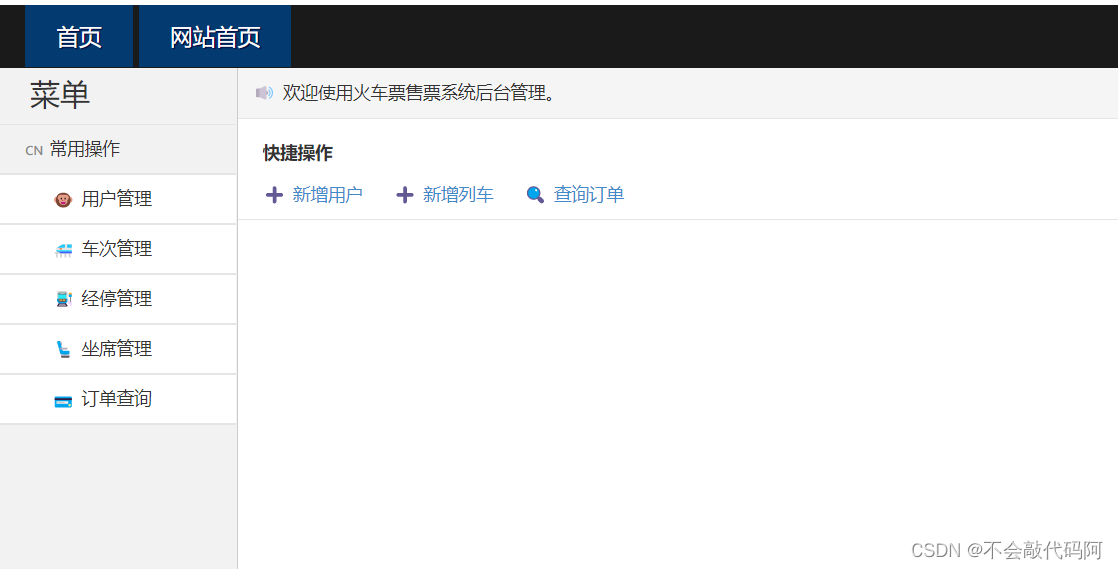Screen dimensions: 1118x569
Task: Click the 新增列车 quick link
Action: (x=458, y=195)
